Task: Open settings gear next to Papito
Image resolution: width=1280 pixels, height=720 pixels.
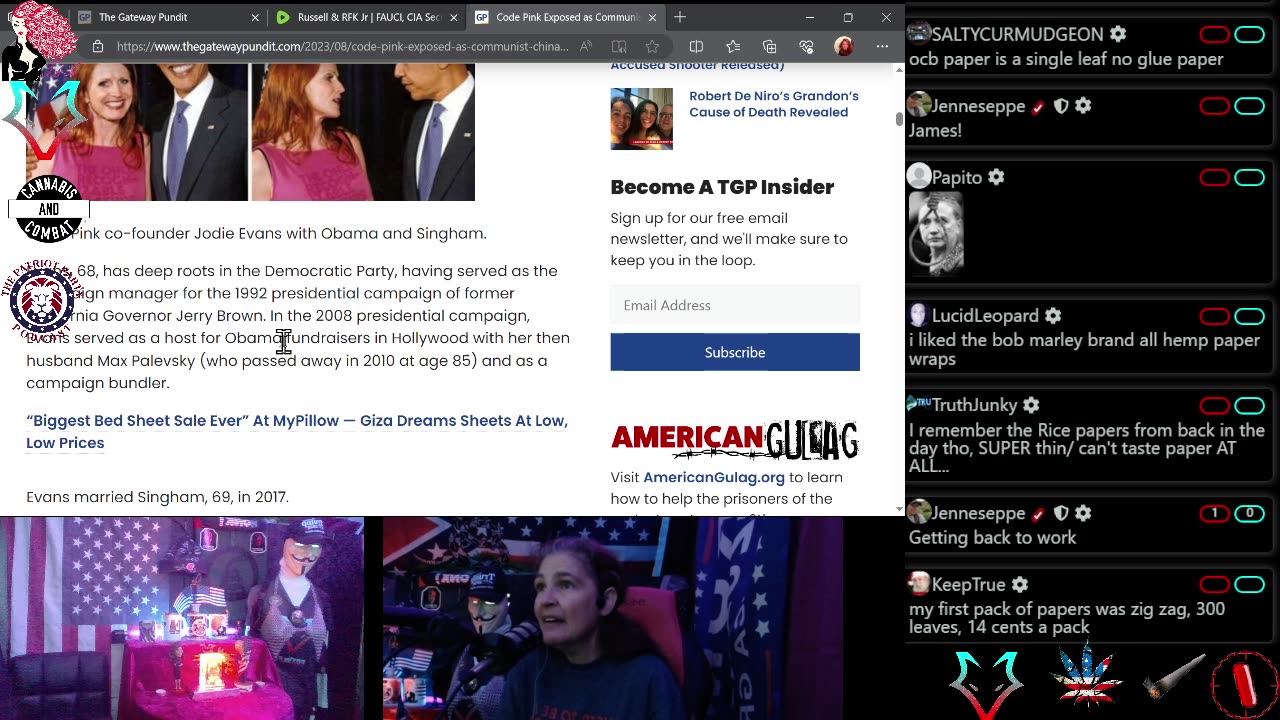Action: point(996,177)
